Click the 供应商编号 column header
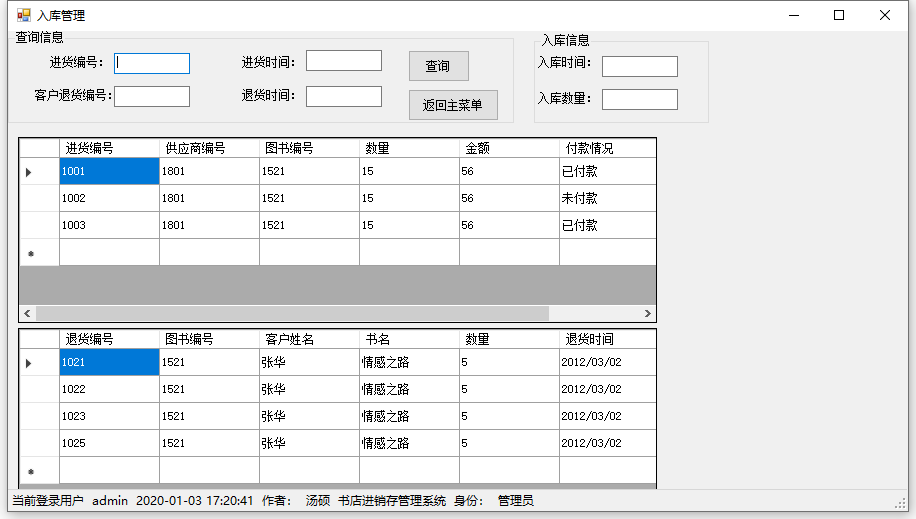916x519 pixels. point(209,148)
